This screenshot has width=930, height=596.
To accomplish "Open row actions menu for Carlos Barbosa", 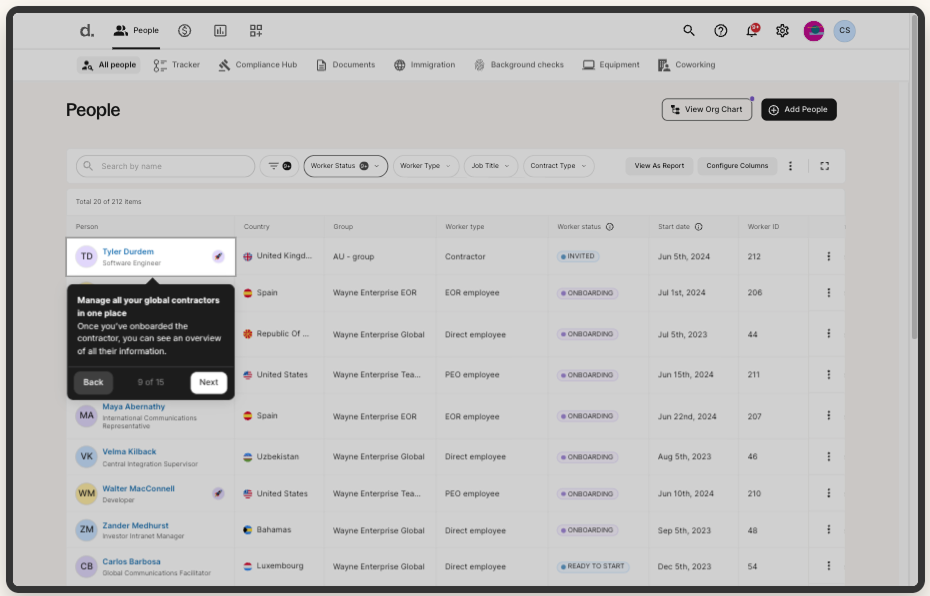I will point(829,566).
